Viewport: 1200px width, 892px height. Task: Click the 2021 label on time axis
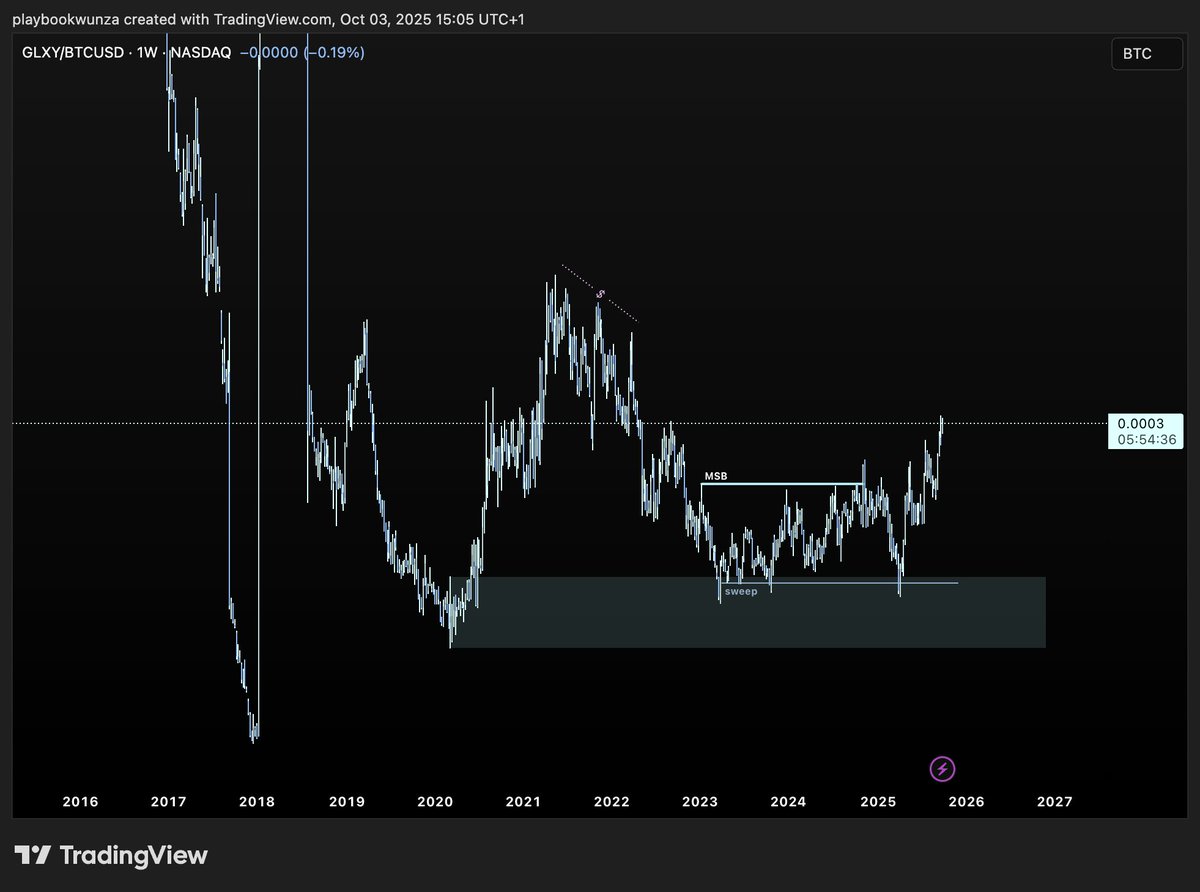[x=523, y=801]
